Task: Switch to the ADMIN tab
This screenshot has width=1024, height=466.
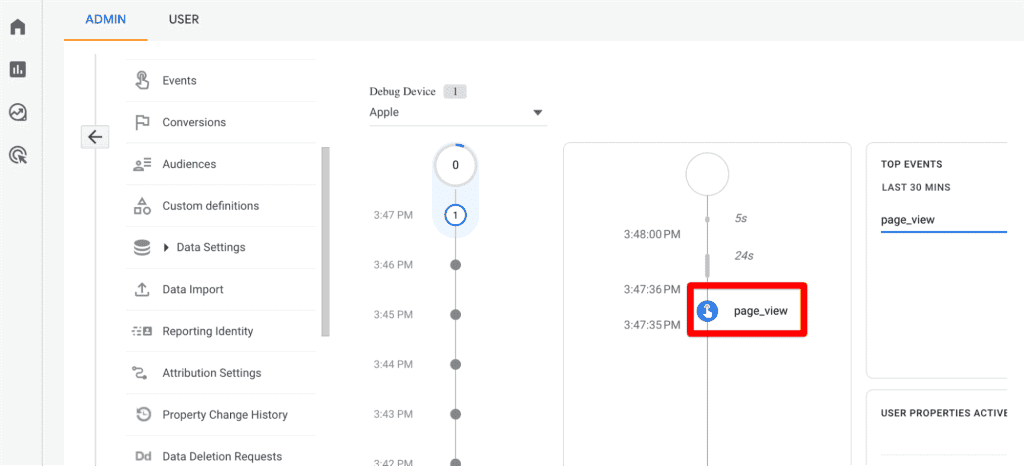Action: coord(106,20)
